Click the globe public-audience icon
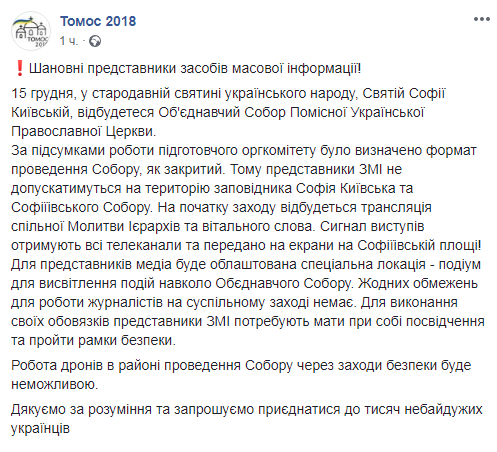Image resolution: width=497 pixels, height=452 pixels. click(95, 41)
